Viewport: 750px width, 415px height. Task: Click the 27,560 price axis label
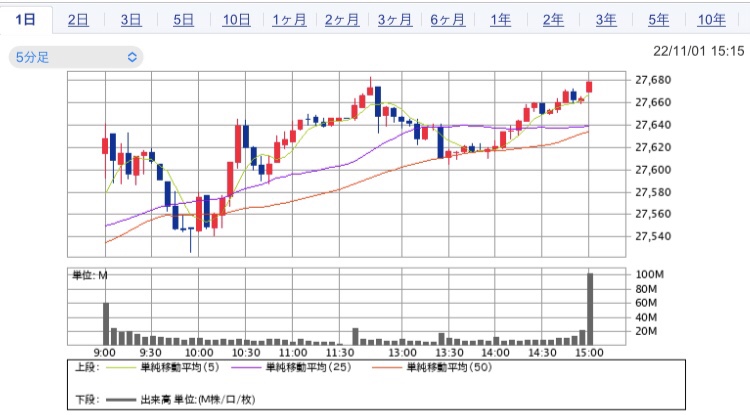pos(653,214)
